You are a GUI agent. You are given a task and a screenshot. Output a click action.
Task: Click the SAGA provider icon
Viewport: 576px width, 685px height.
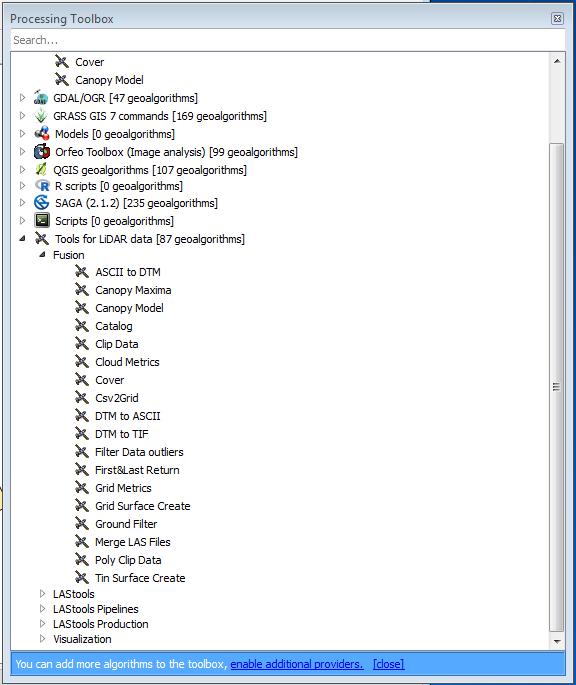pos(42,203)
